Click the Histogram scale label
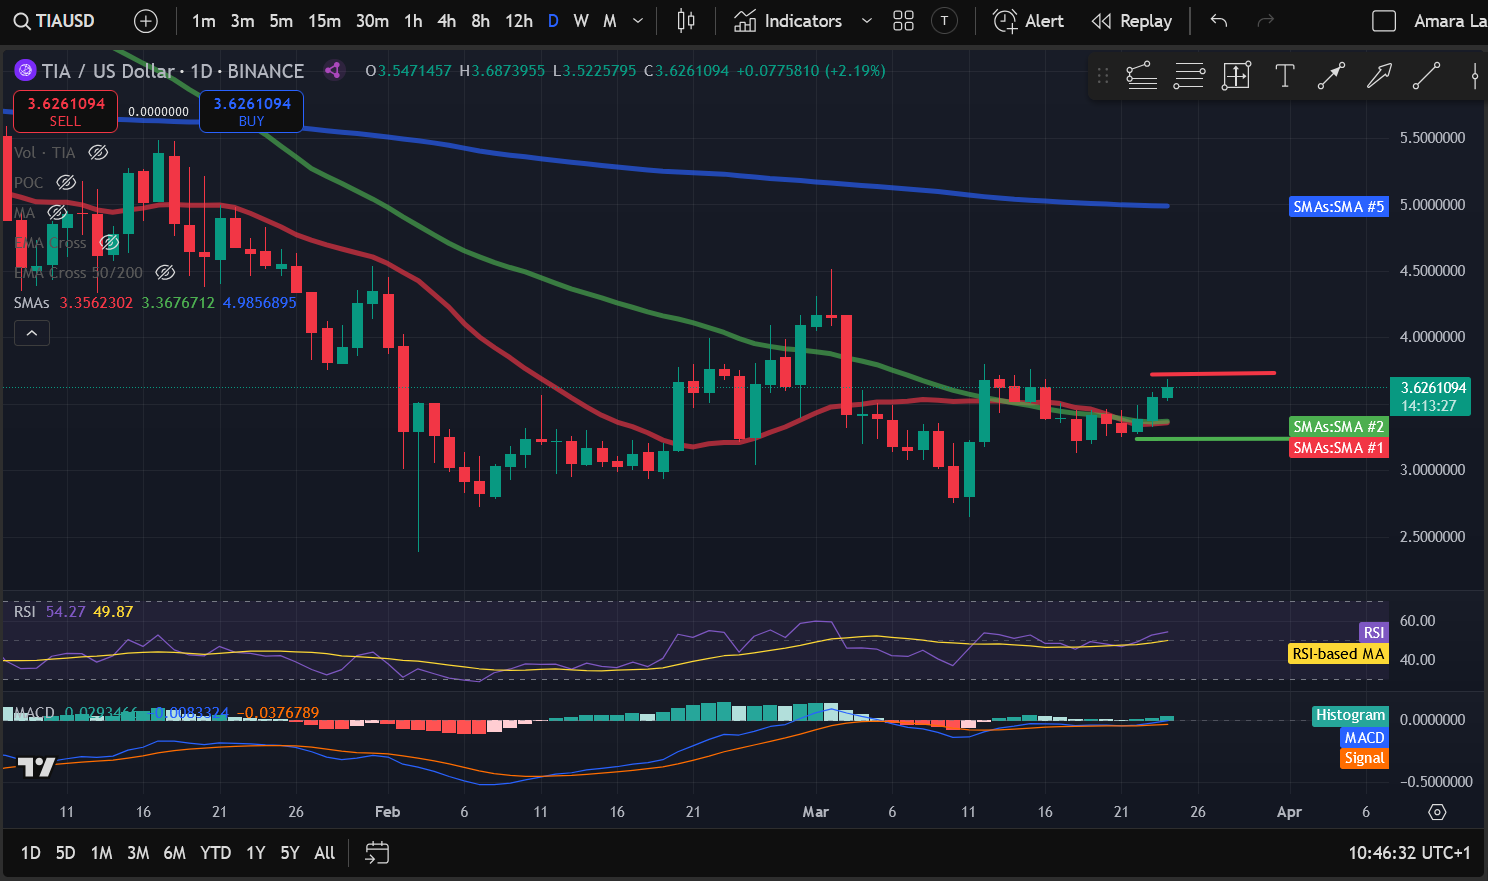 1350,716
